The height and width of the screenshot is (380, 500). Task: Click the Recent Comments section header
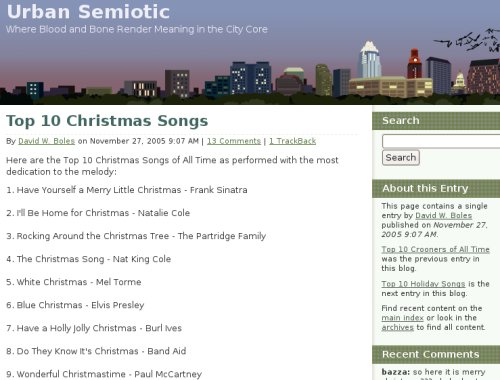436,354
